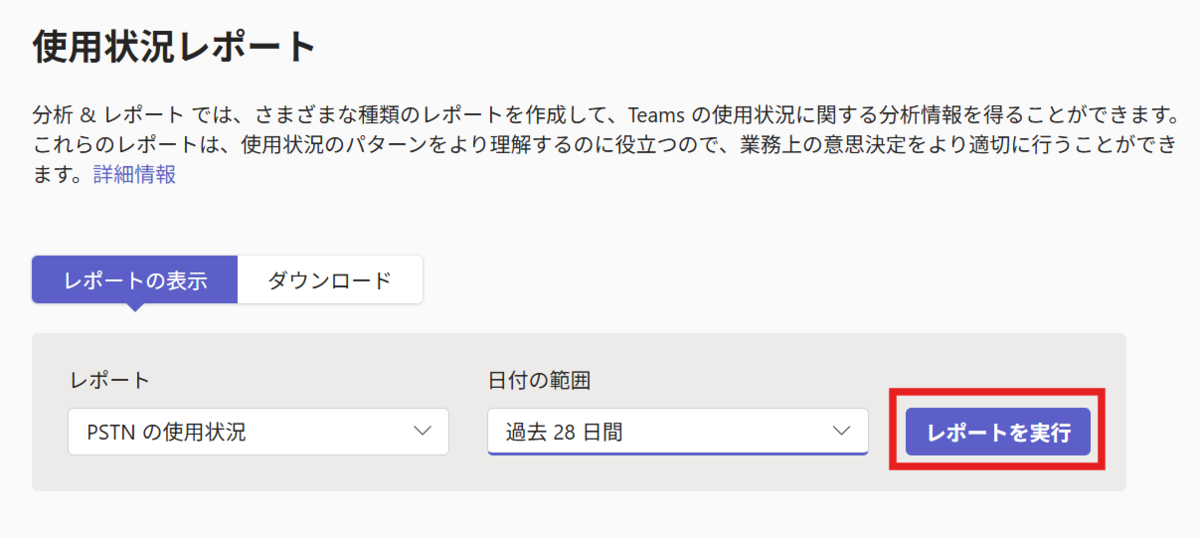The width and height of the screenshot is (1200, 538).
Task: Click the pointer triangle beneath レポートの表示 tab
Action: click(x=135, y=308)
